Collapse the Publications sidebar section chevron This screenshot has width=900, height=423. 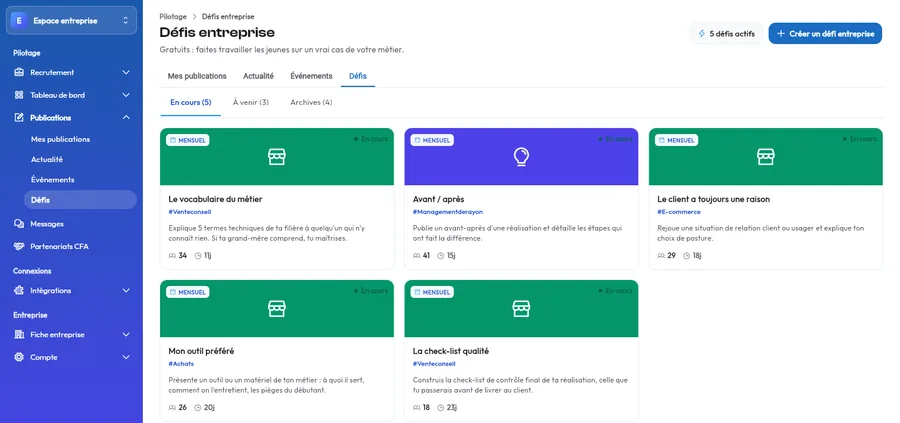[126, 118]
